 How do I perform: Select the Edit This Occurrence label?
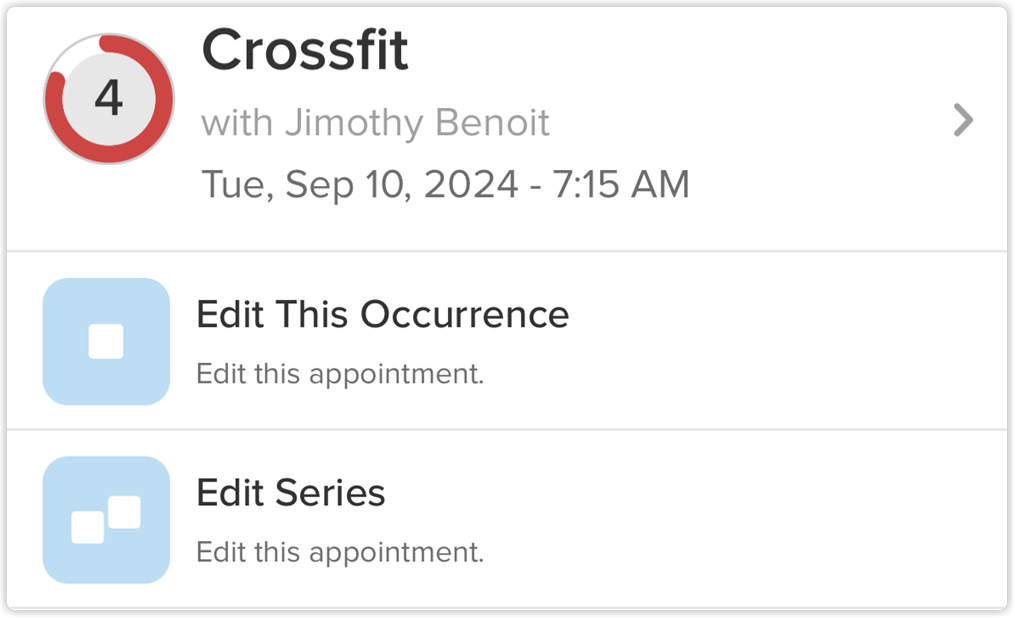point(383,315)
